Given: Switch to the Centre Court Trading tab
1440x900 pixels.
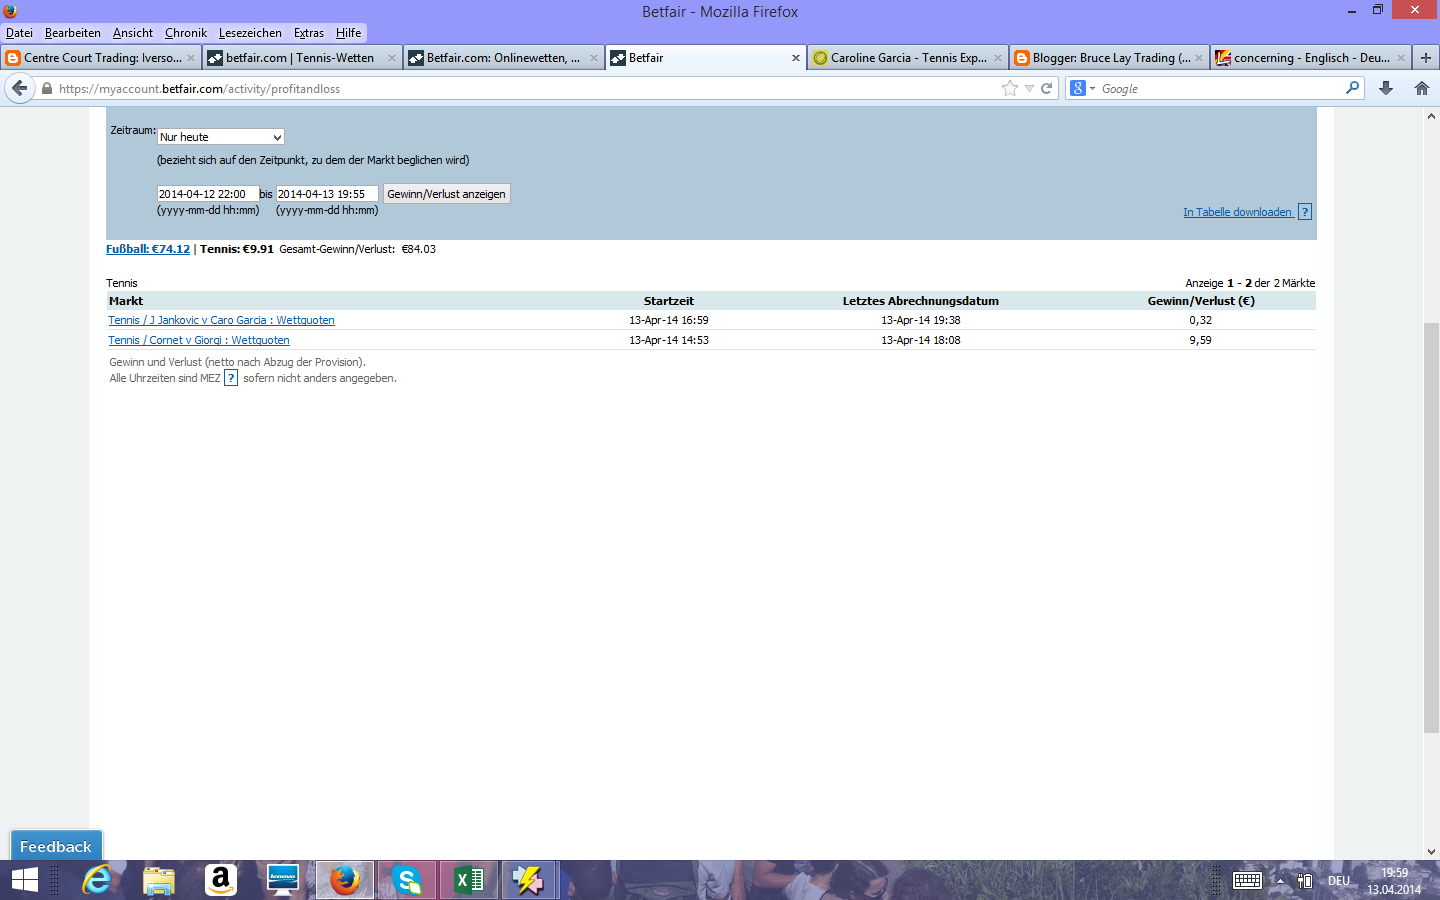Looking at the screenshot, I should pos(101,58).
